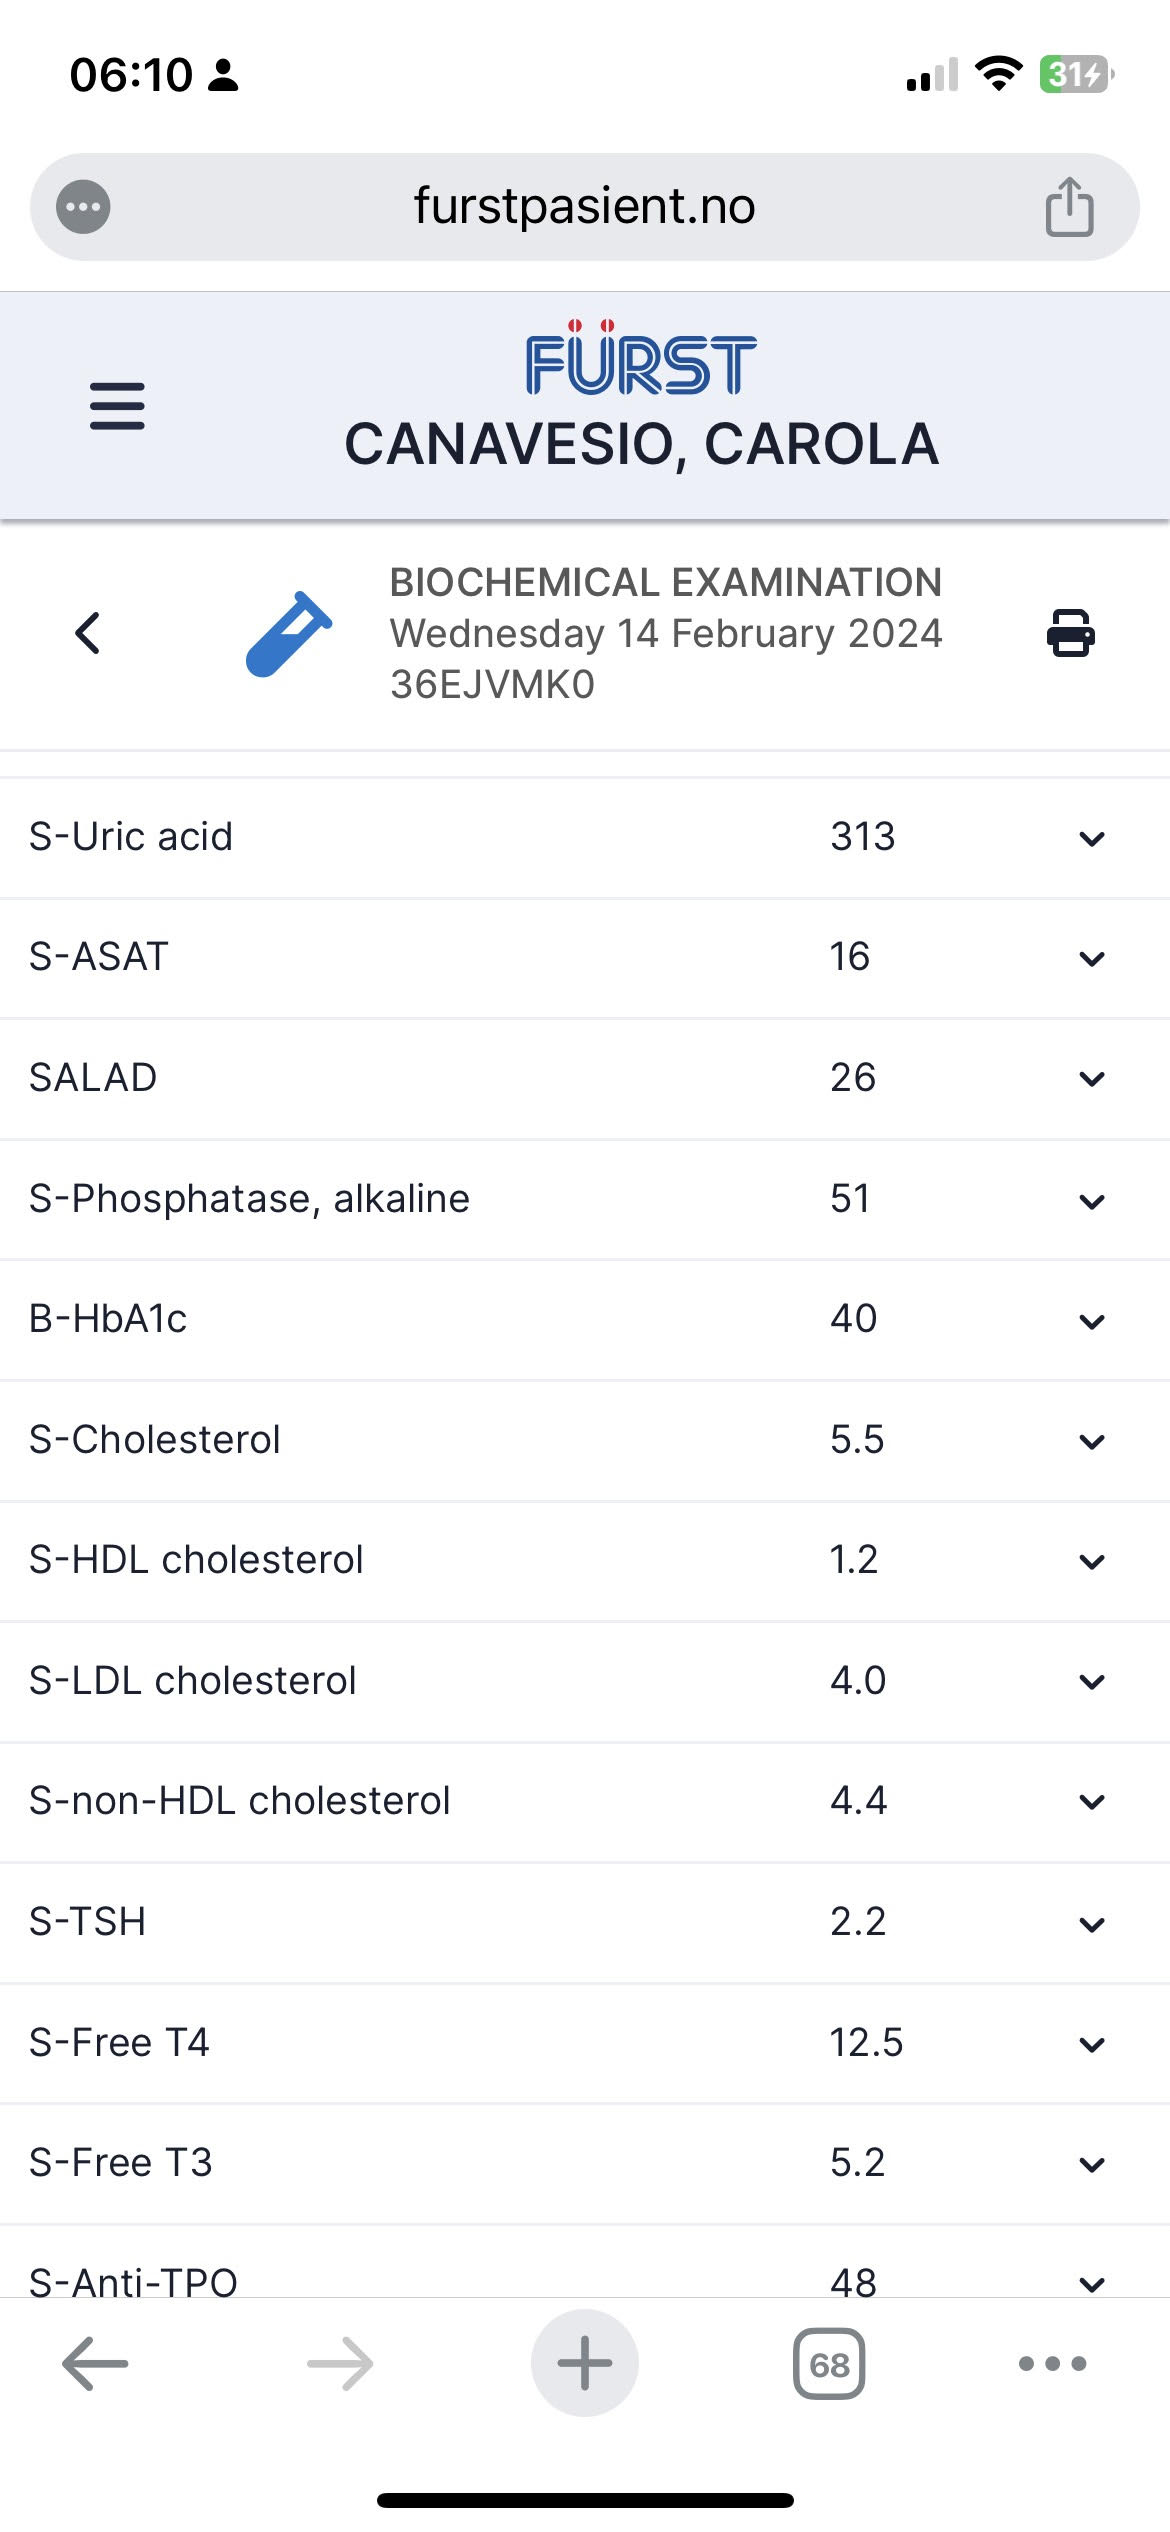Open the hamburger navigation menu
The image size is (1170, 2532).
pos(117,406)
